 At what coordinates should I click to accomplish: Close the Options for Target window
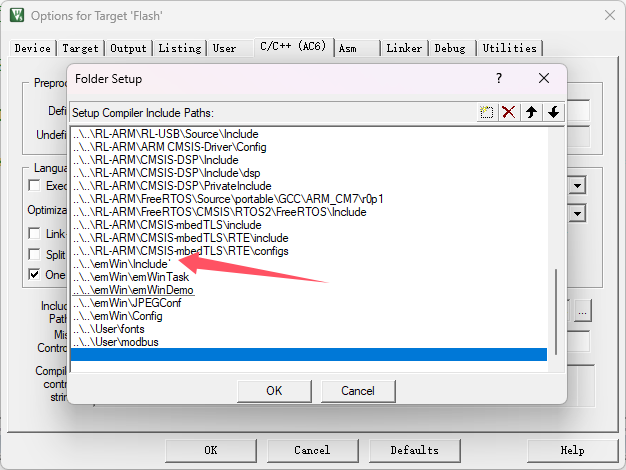610,15
